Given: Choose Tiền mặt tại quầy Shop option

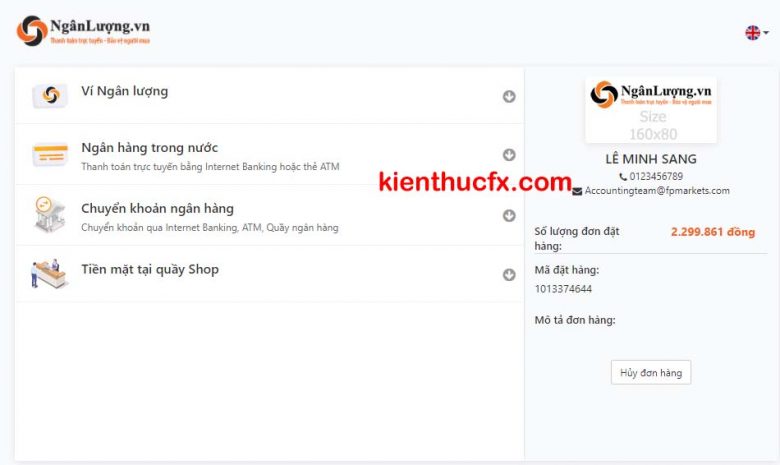Looking at the screenshot, I should 150,269.
